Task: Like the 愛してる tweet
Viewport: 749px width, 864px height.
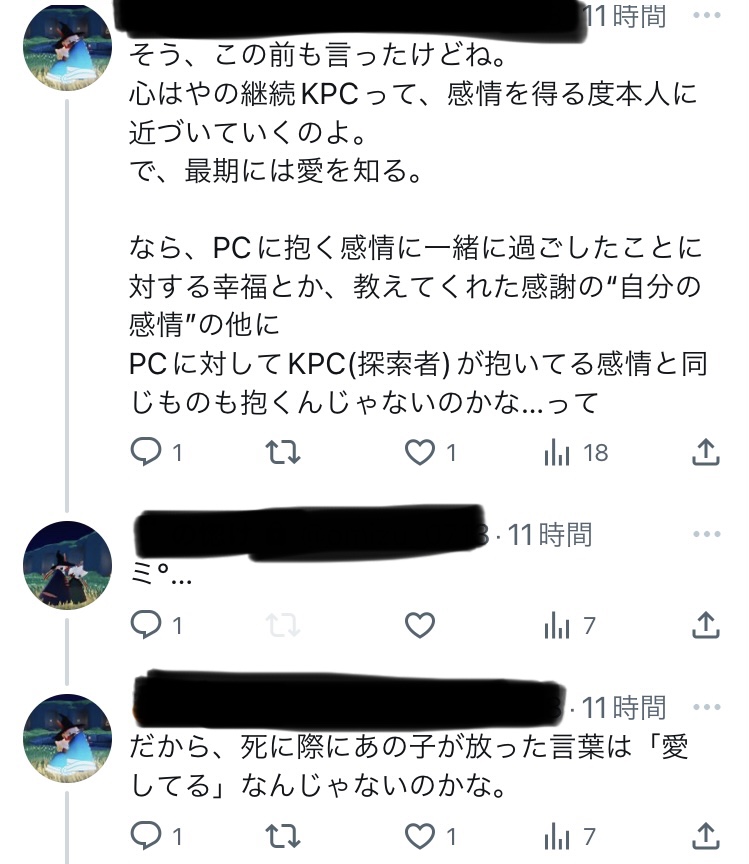Action: (419, 834)
